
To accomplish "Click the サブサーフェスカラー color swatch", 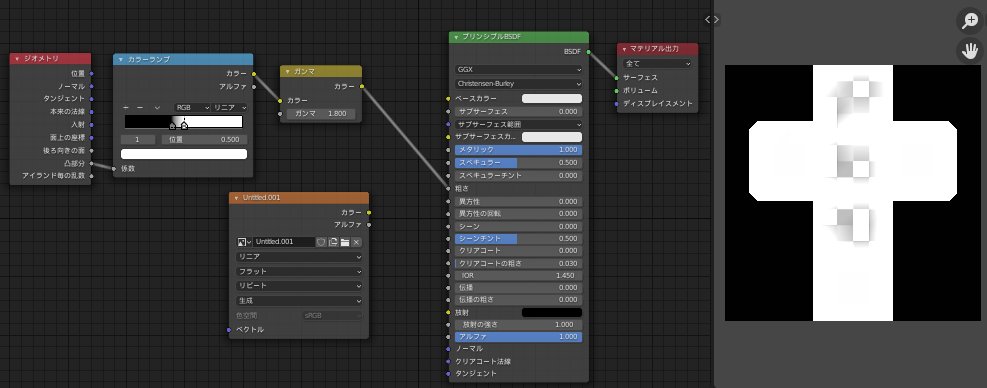I will [552, 137].
